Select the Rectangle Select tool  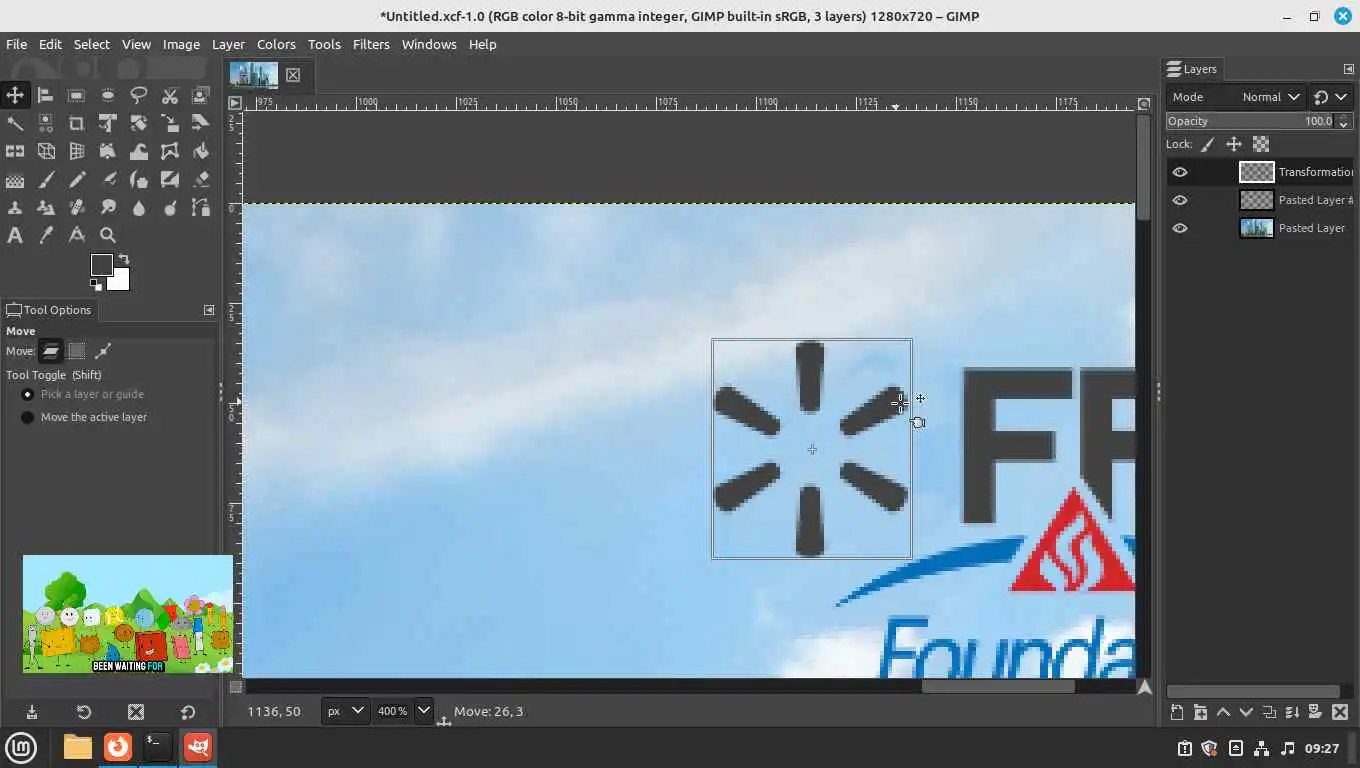(x=76, y=95)
